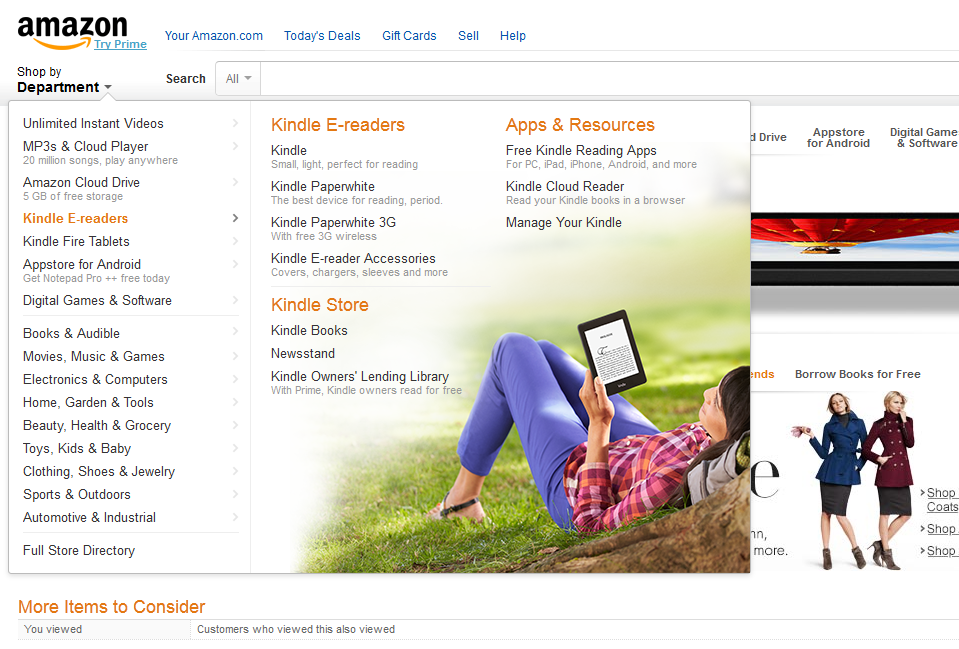Click into the search input field
Viewport: 959px width, 649px height.
tap(610, 78)
